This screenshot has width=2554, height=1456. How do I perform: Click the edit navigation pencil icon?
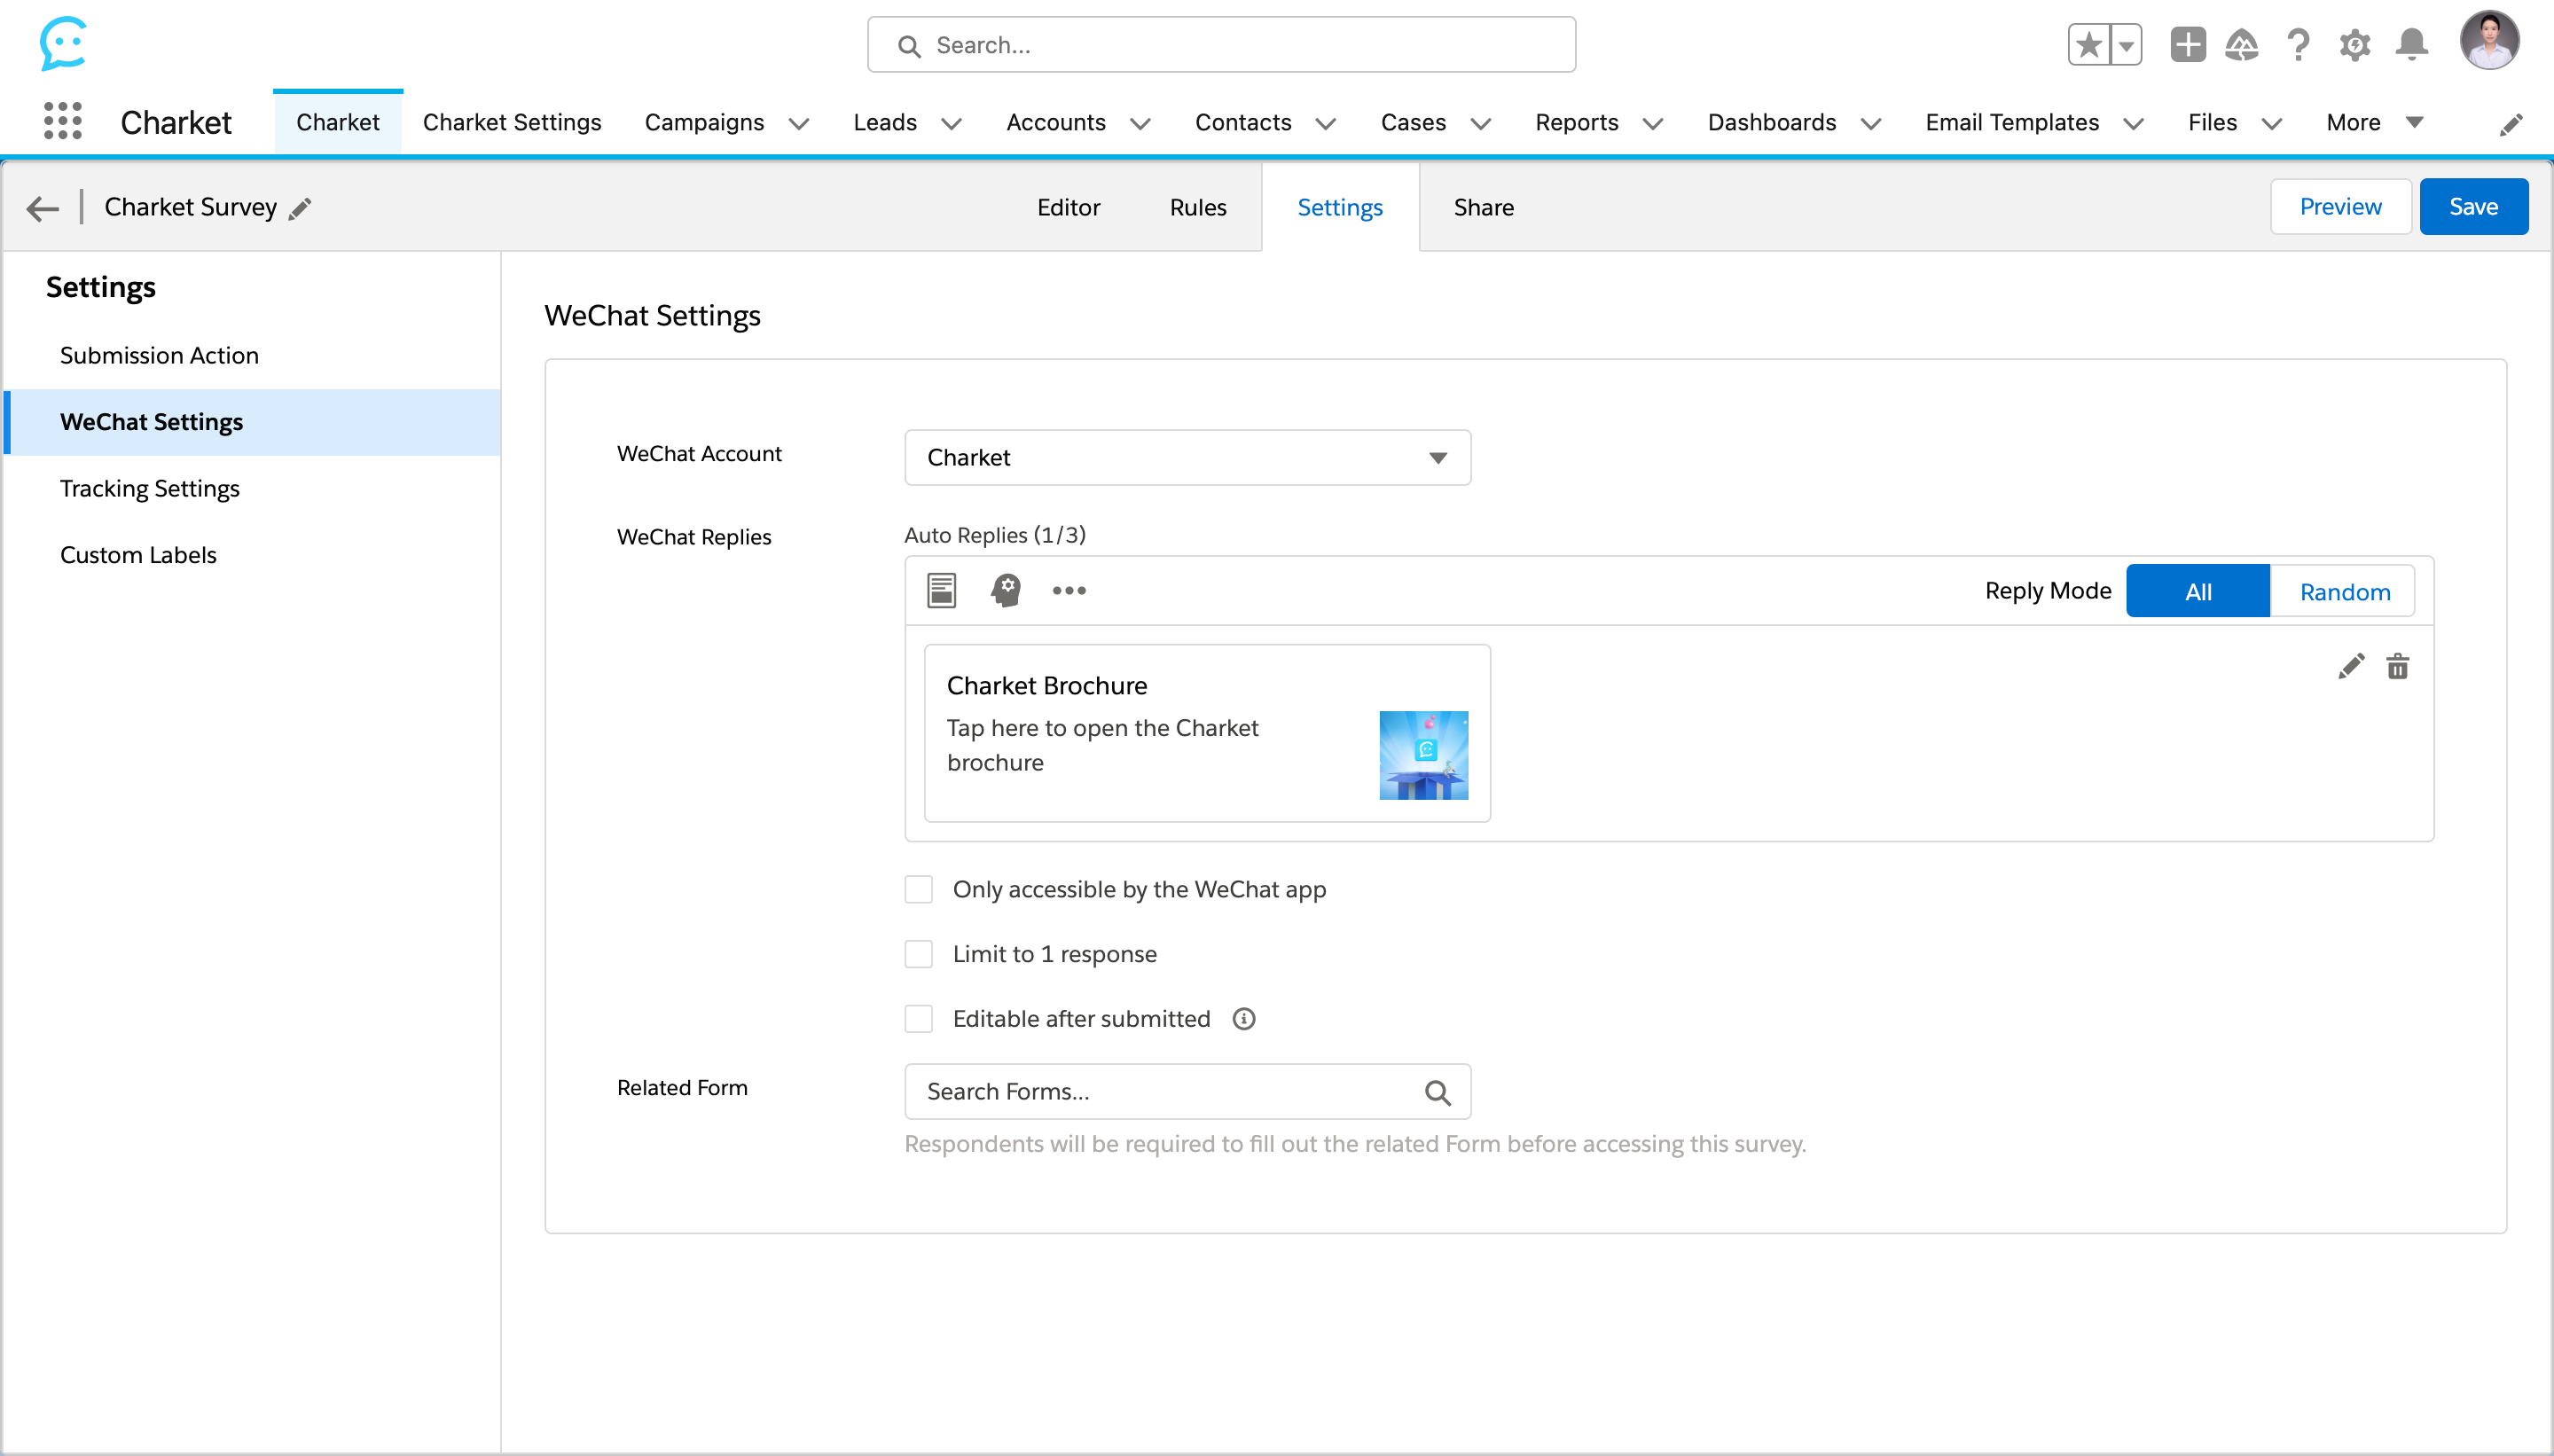pyautogui.click(x=2511, y=124)
